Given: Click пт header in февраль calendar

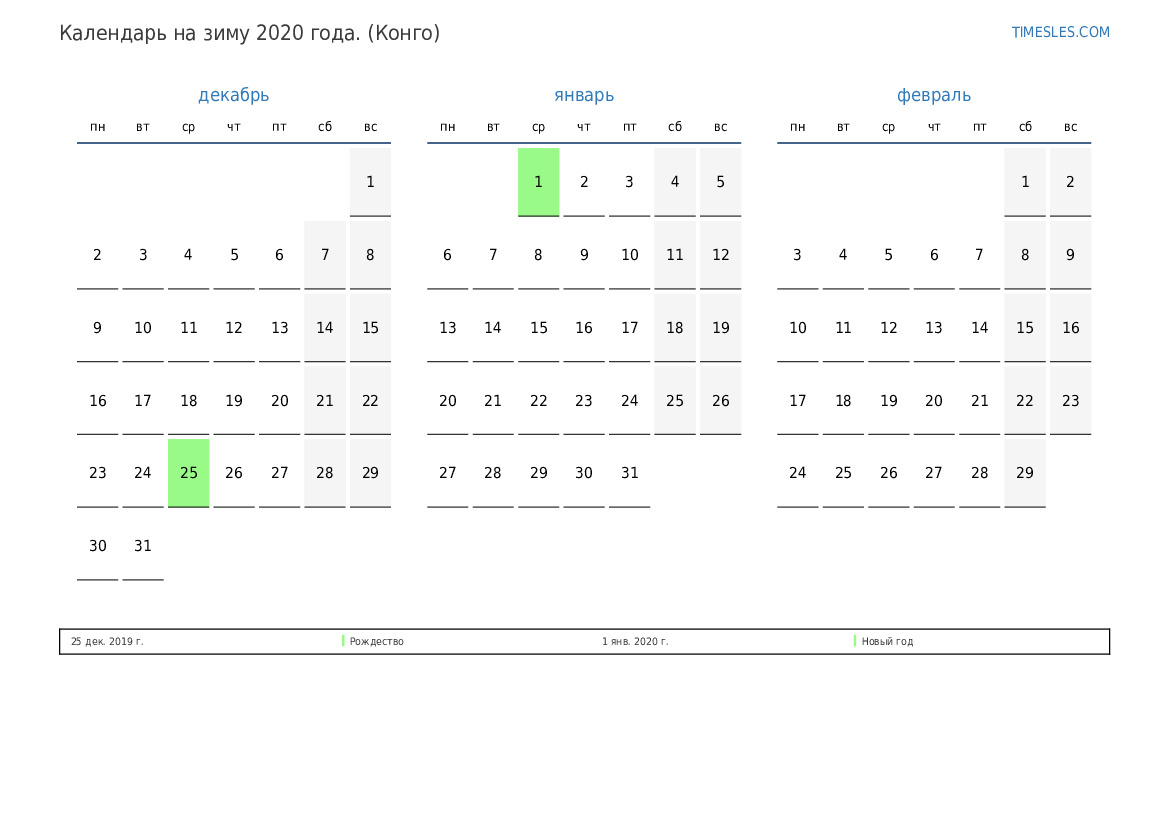Looking at the screenshot, I should (x=980, y=127).
